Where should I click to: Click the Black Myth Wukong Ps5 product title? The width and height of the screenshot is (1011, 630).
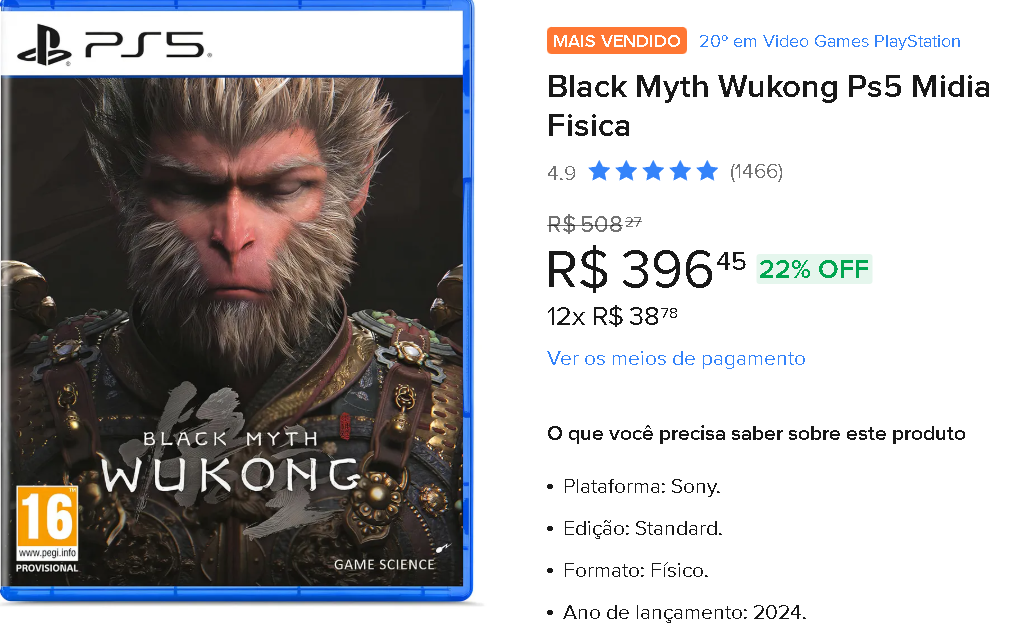768,106
